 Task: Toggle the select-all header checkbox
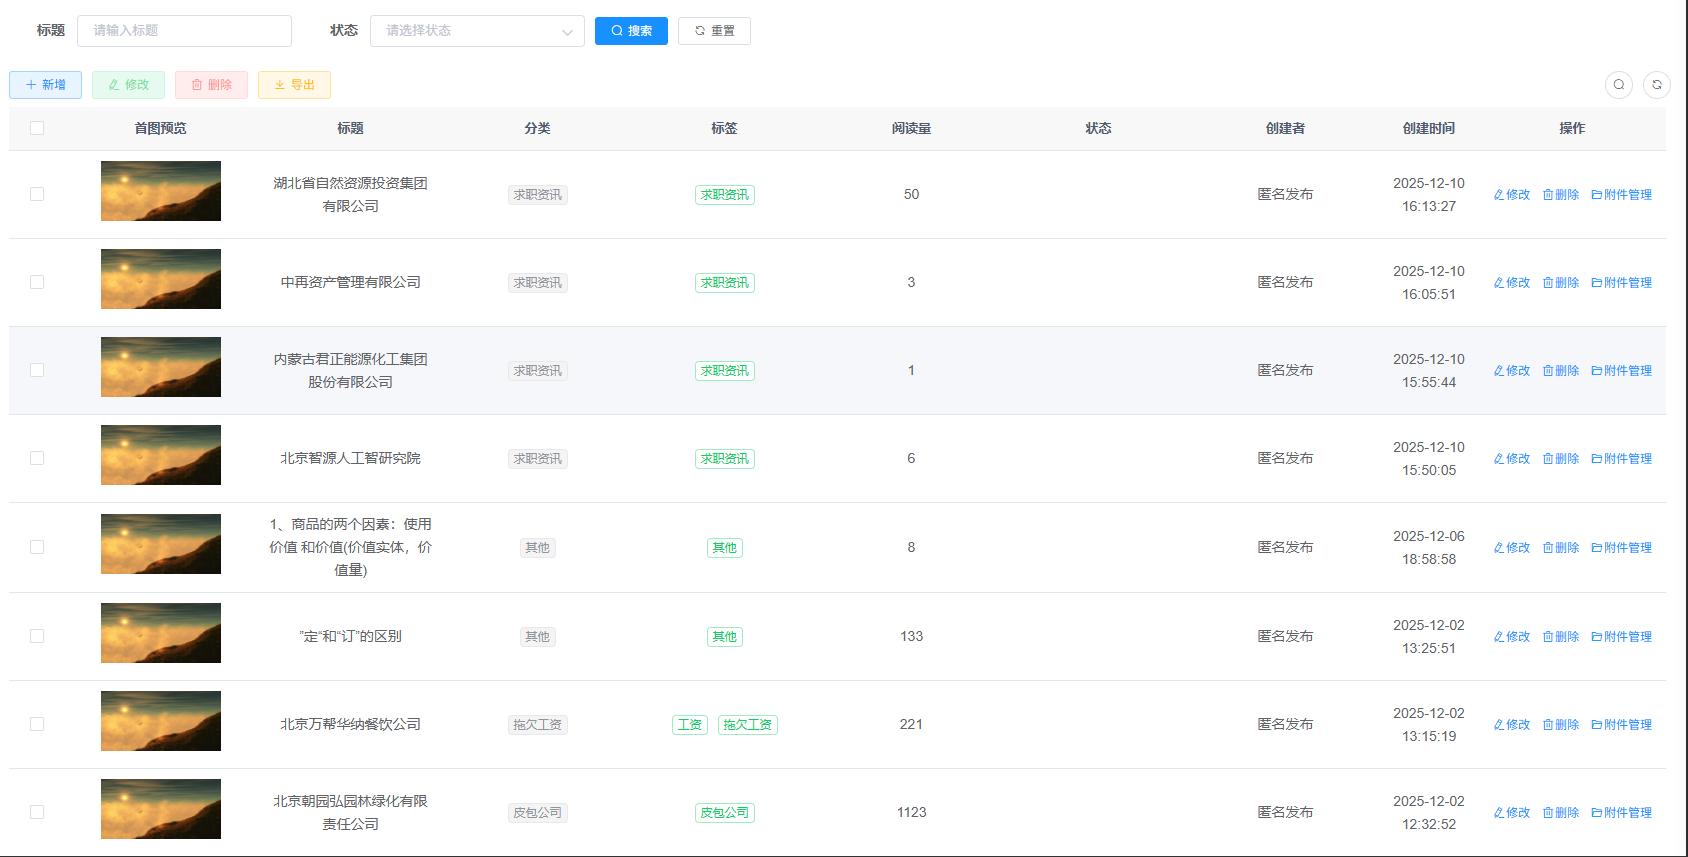(37, 128)
